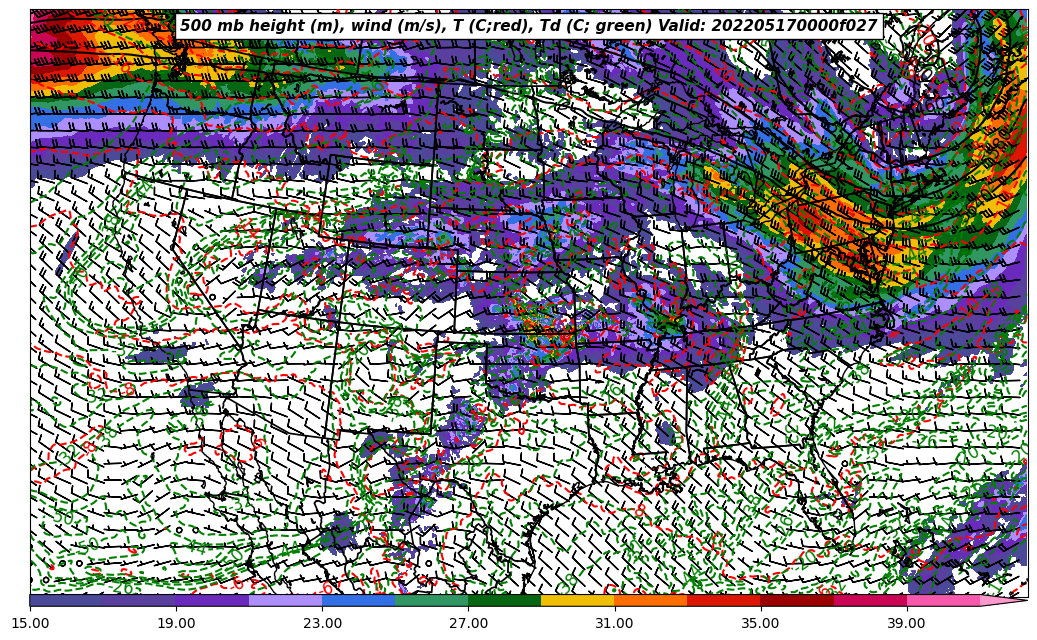Click the 39.00 colorbar tick label
This screenshot has width=1037, height=640.
(x=907, y=623)
